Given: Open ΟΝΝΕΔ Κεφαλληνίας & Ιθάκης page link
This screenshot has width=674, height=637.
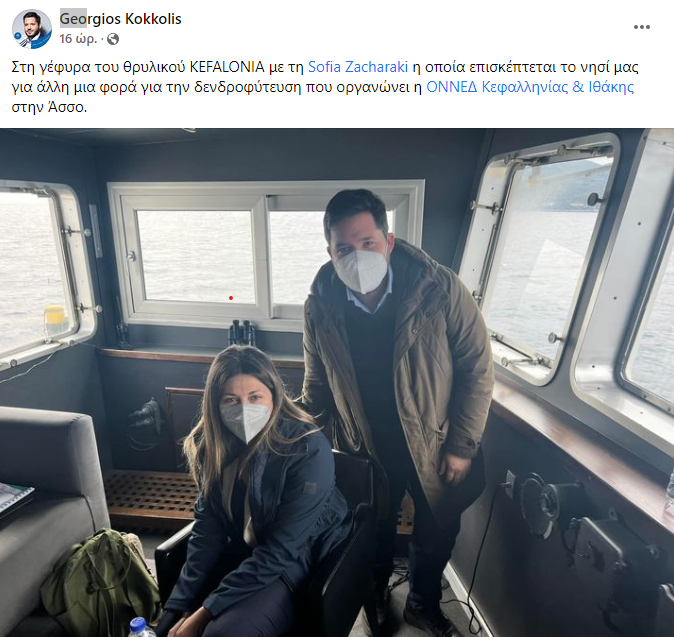Looking at the screenshot, I should 530,87.
